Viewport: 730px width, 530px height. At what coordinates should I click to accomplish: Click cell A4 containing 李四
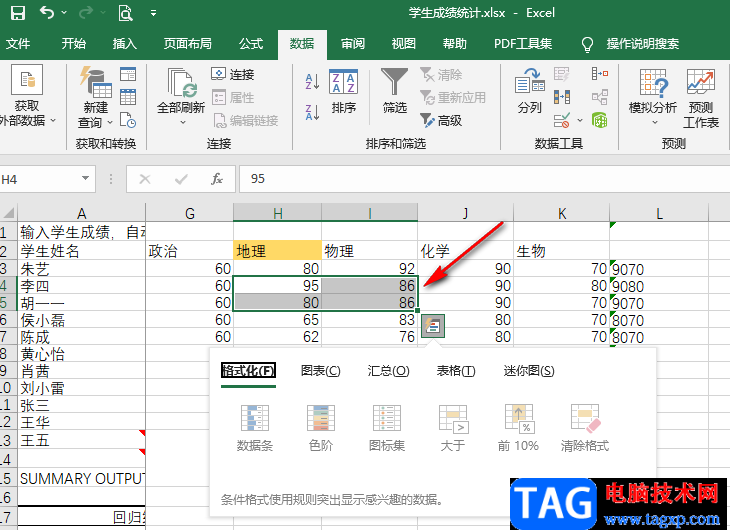(81, 285)
